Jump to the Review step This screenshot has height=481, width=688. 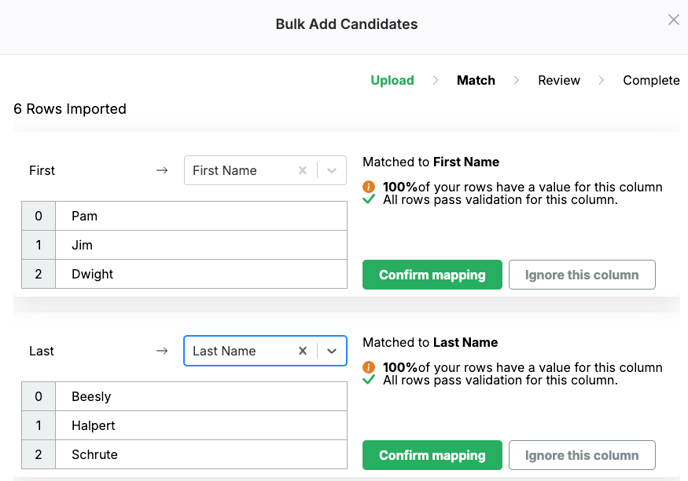[559, 80]
